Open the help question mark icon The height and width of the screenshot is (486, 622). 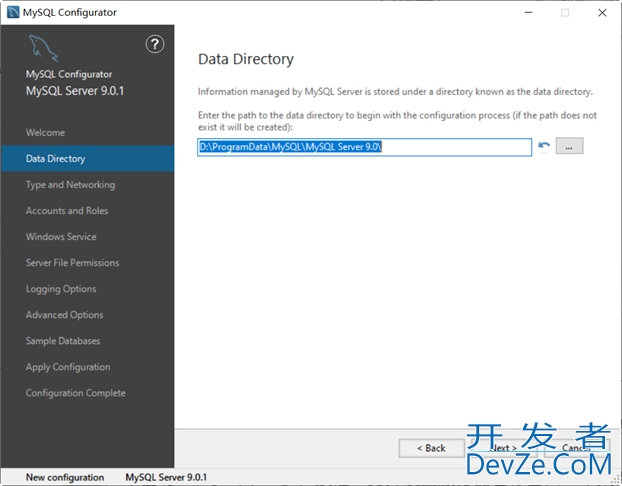[155, 44]
